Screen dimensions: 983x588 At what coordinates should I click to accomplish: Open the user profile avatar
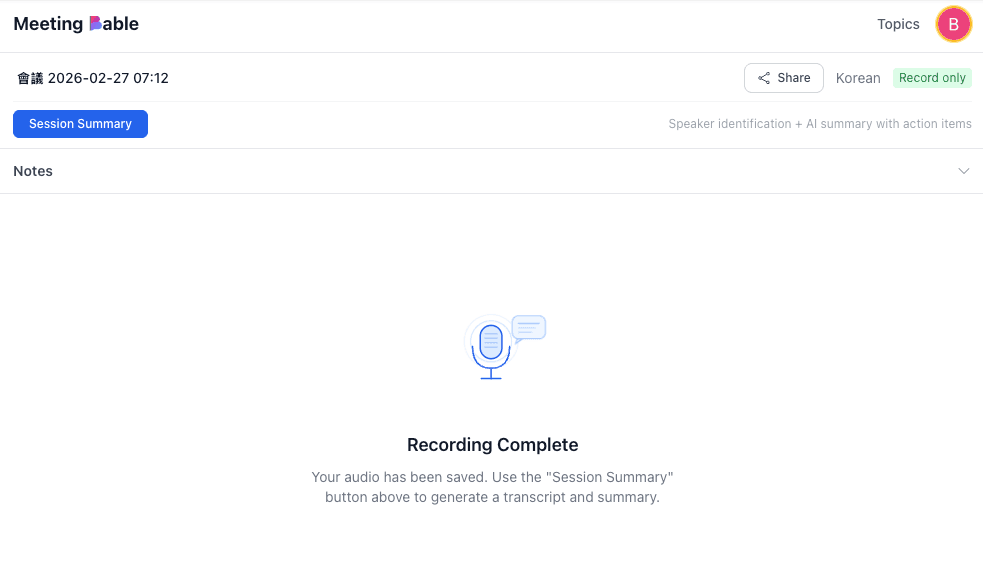(953, 24)
